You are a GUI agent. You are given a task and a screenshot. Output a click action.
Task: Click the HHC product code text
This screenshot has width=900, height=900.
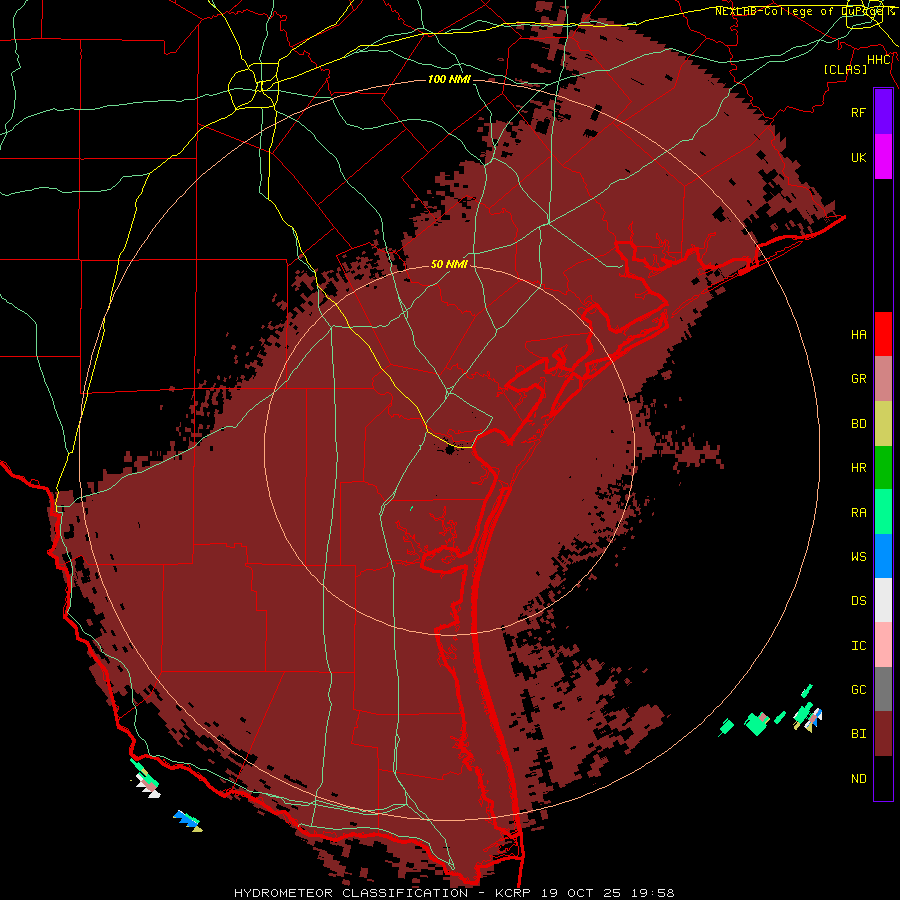(879, 60)
